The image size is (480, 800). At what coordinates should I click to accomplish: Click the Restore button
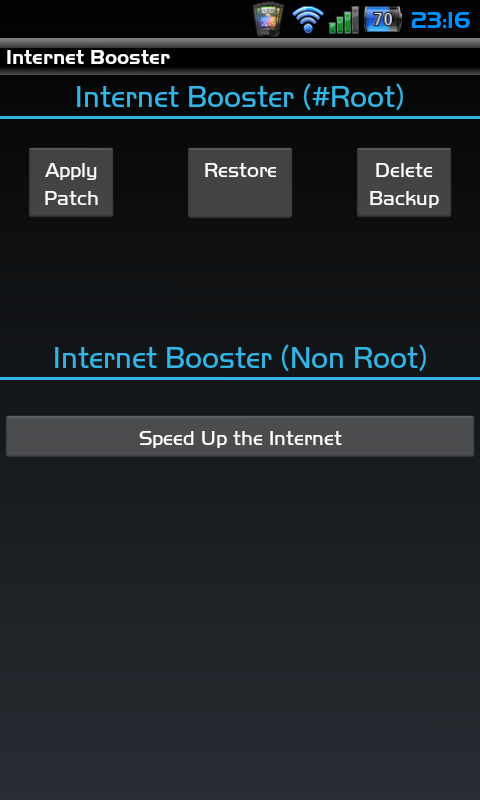coord(240,183)
